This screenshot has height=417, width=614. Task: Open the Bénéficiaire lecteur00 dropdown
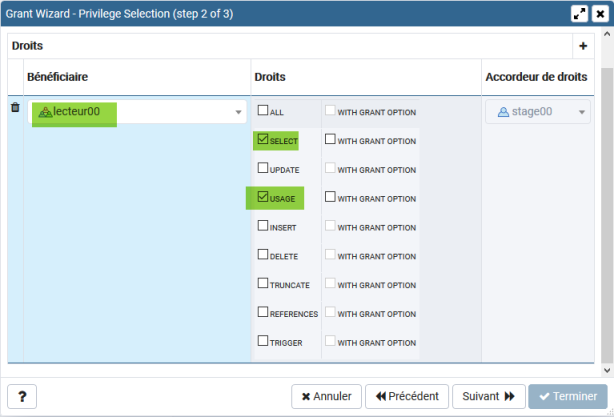pyautogui.click(x=238, y=112)
